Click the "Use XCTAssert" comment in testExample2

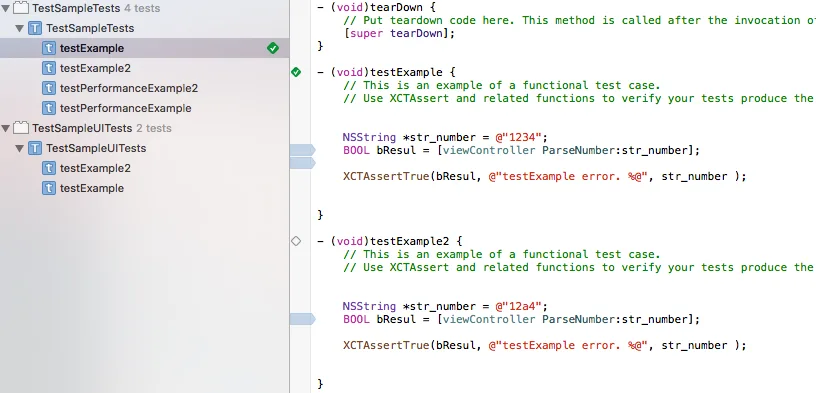click(x=579, y=268)
